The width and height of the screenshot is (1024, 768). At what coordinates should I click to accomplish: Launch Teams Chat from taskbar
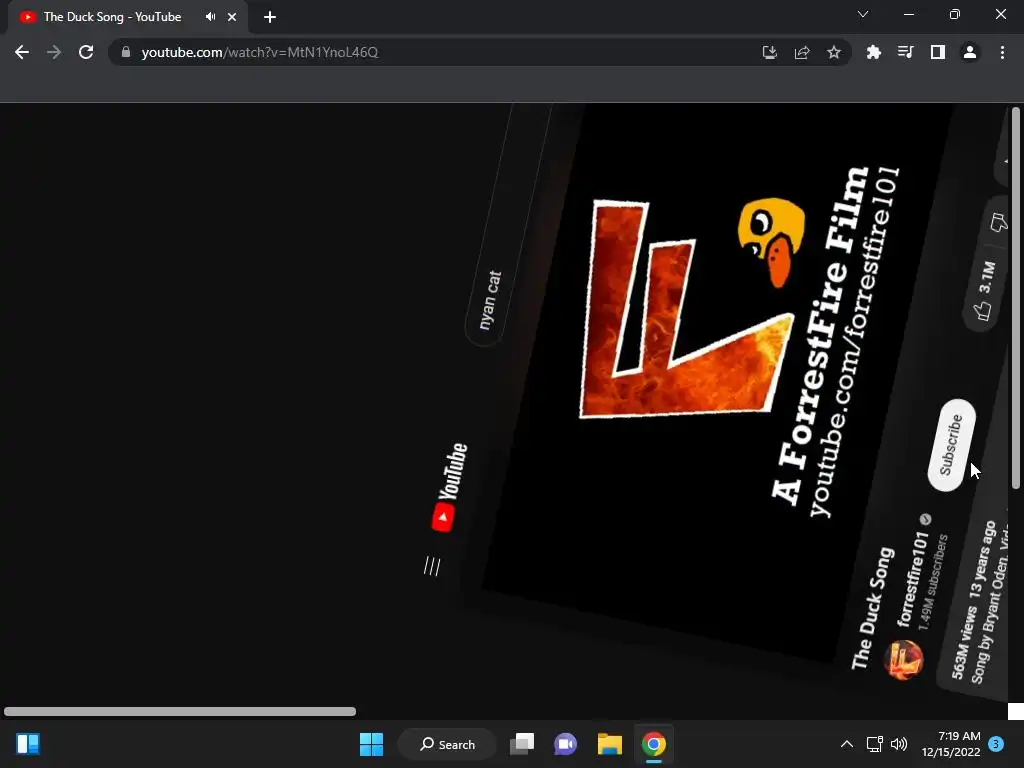tap(566, 744)
